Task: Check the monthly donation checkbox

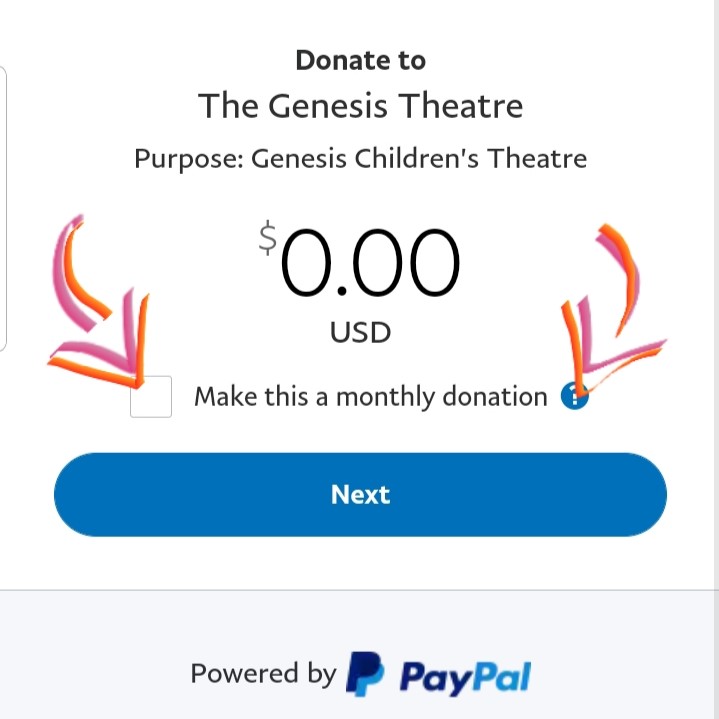Action: tap(151, 397)
